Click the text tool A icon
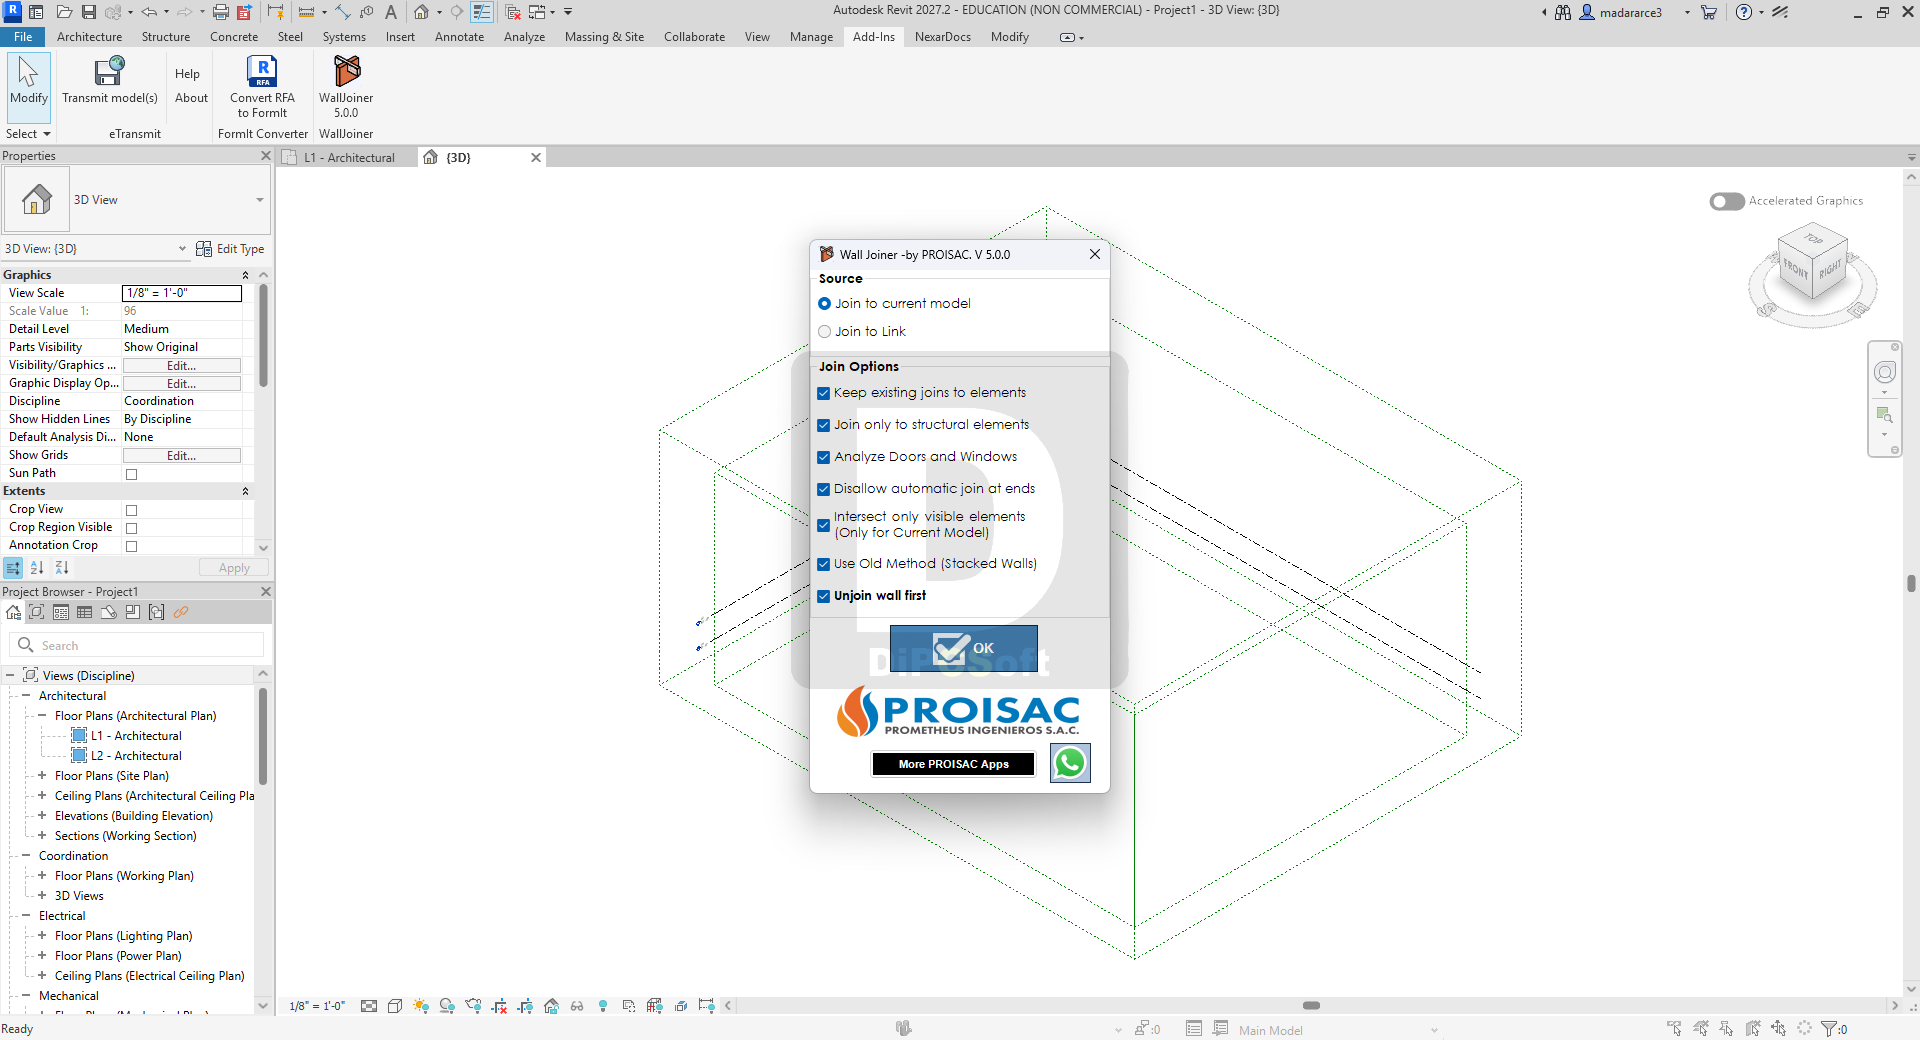This screenshot has width=1920, height=1040. pyautogui.click(x=391, y=12)
